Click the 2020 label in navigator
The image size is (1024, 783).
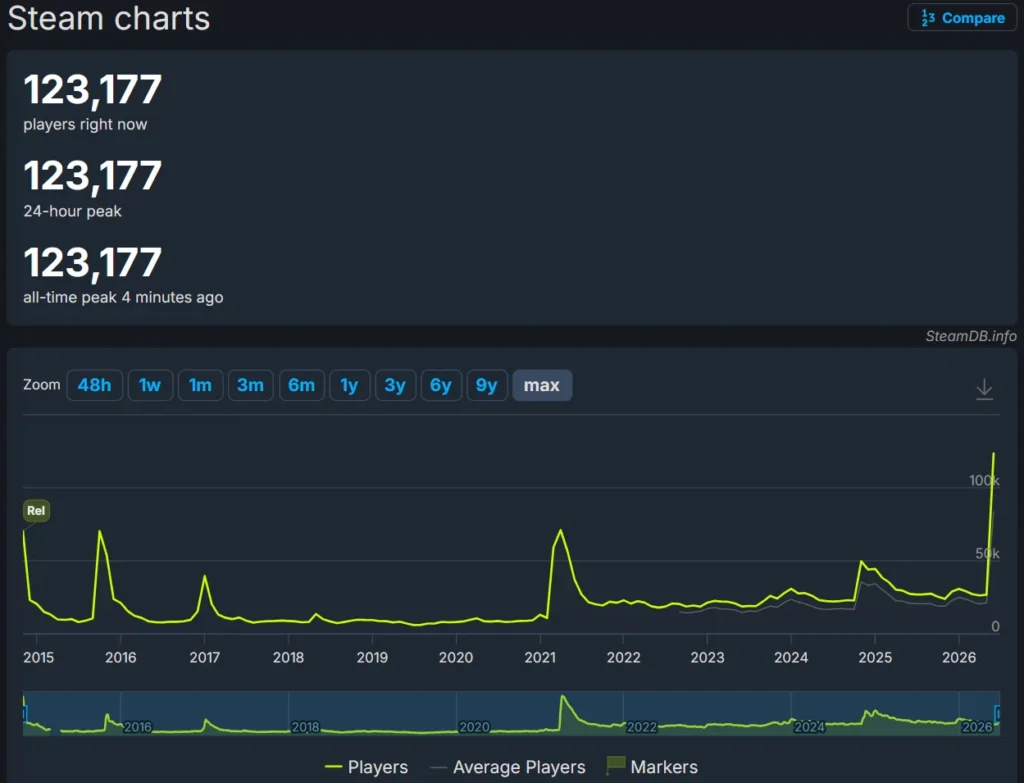(474, 727)
